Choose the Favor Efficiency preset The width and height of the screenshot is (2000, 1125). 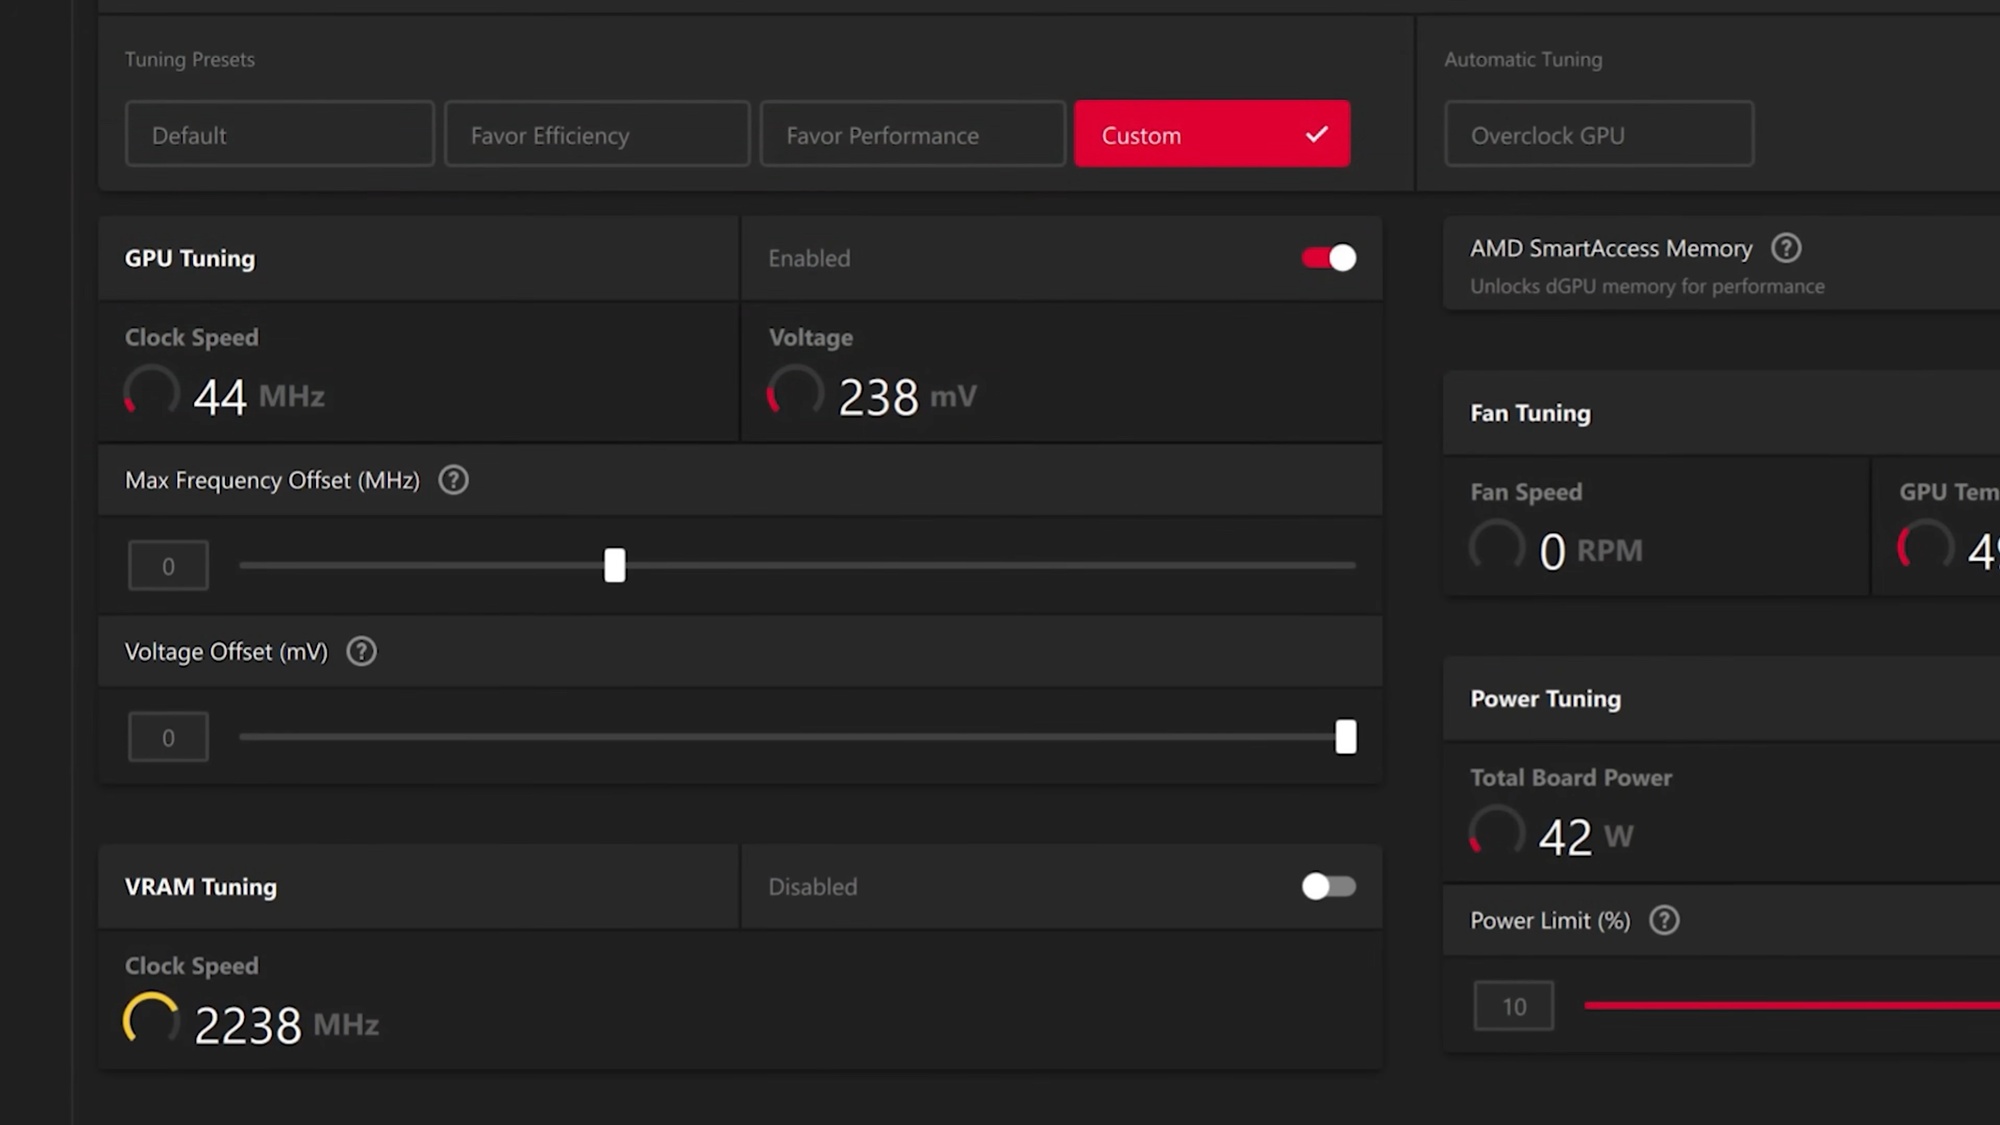point(596,134)
